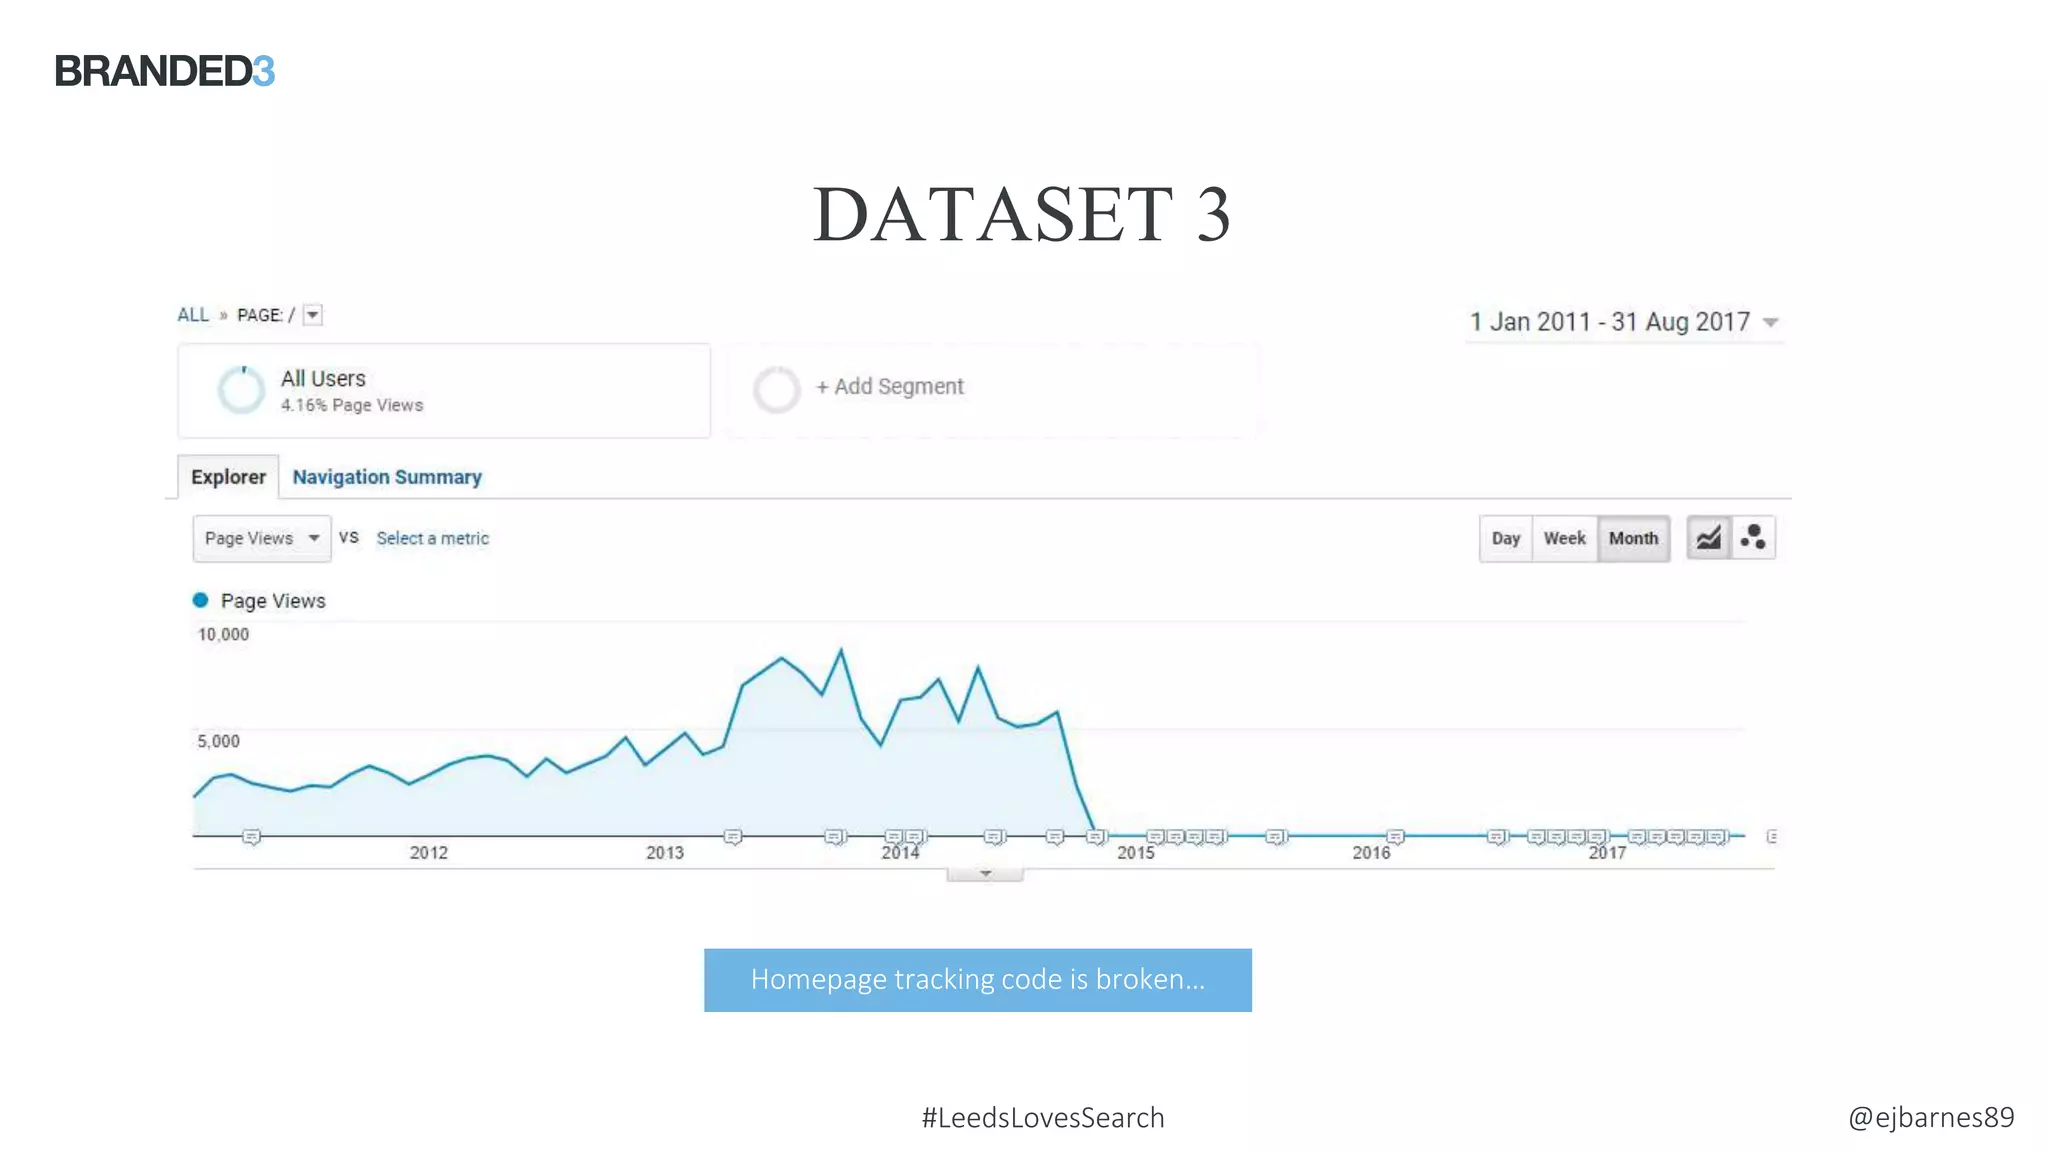Image resolution: width=2048 pixels, height=1152 pixels.
Task: Open the annotation marker after 2013
Action: [x=733, y=836]
